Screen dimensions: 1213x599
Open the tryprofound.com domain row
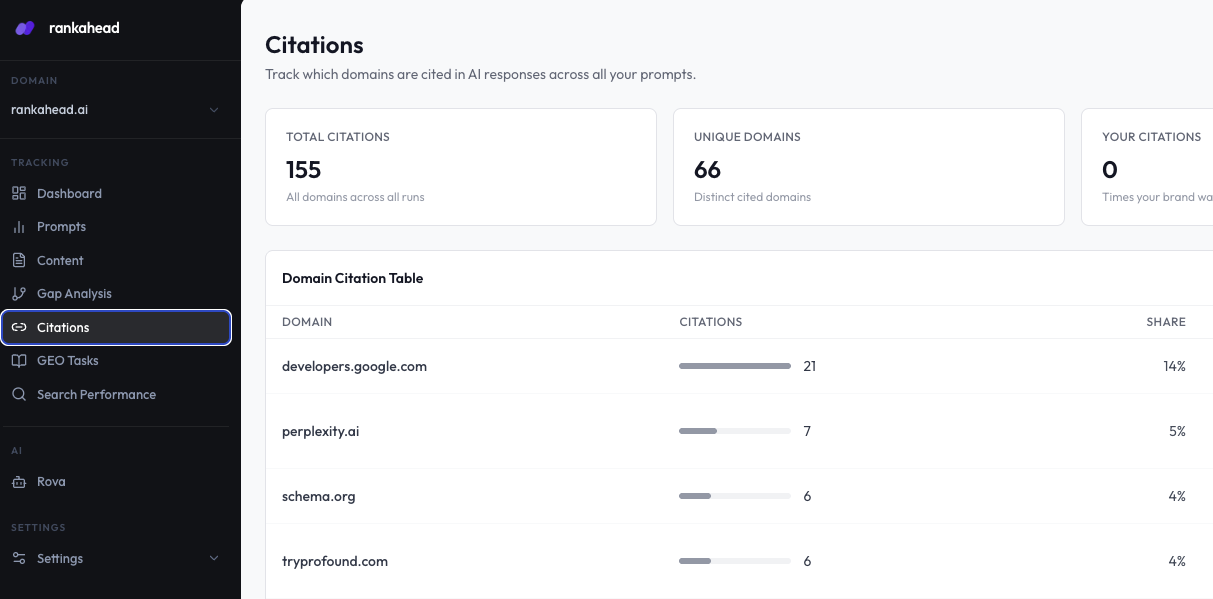[739, 561]
